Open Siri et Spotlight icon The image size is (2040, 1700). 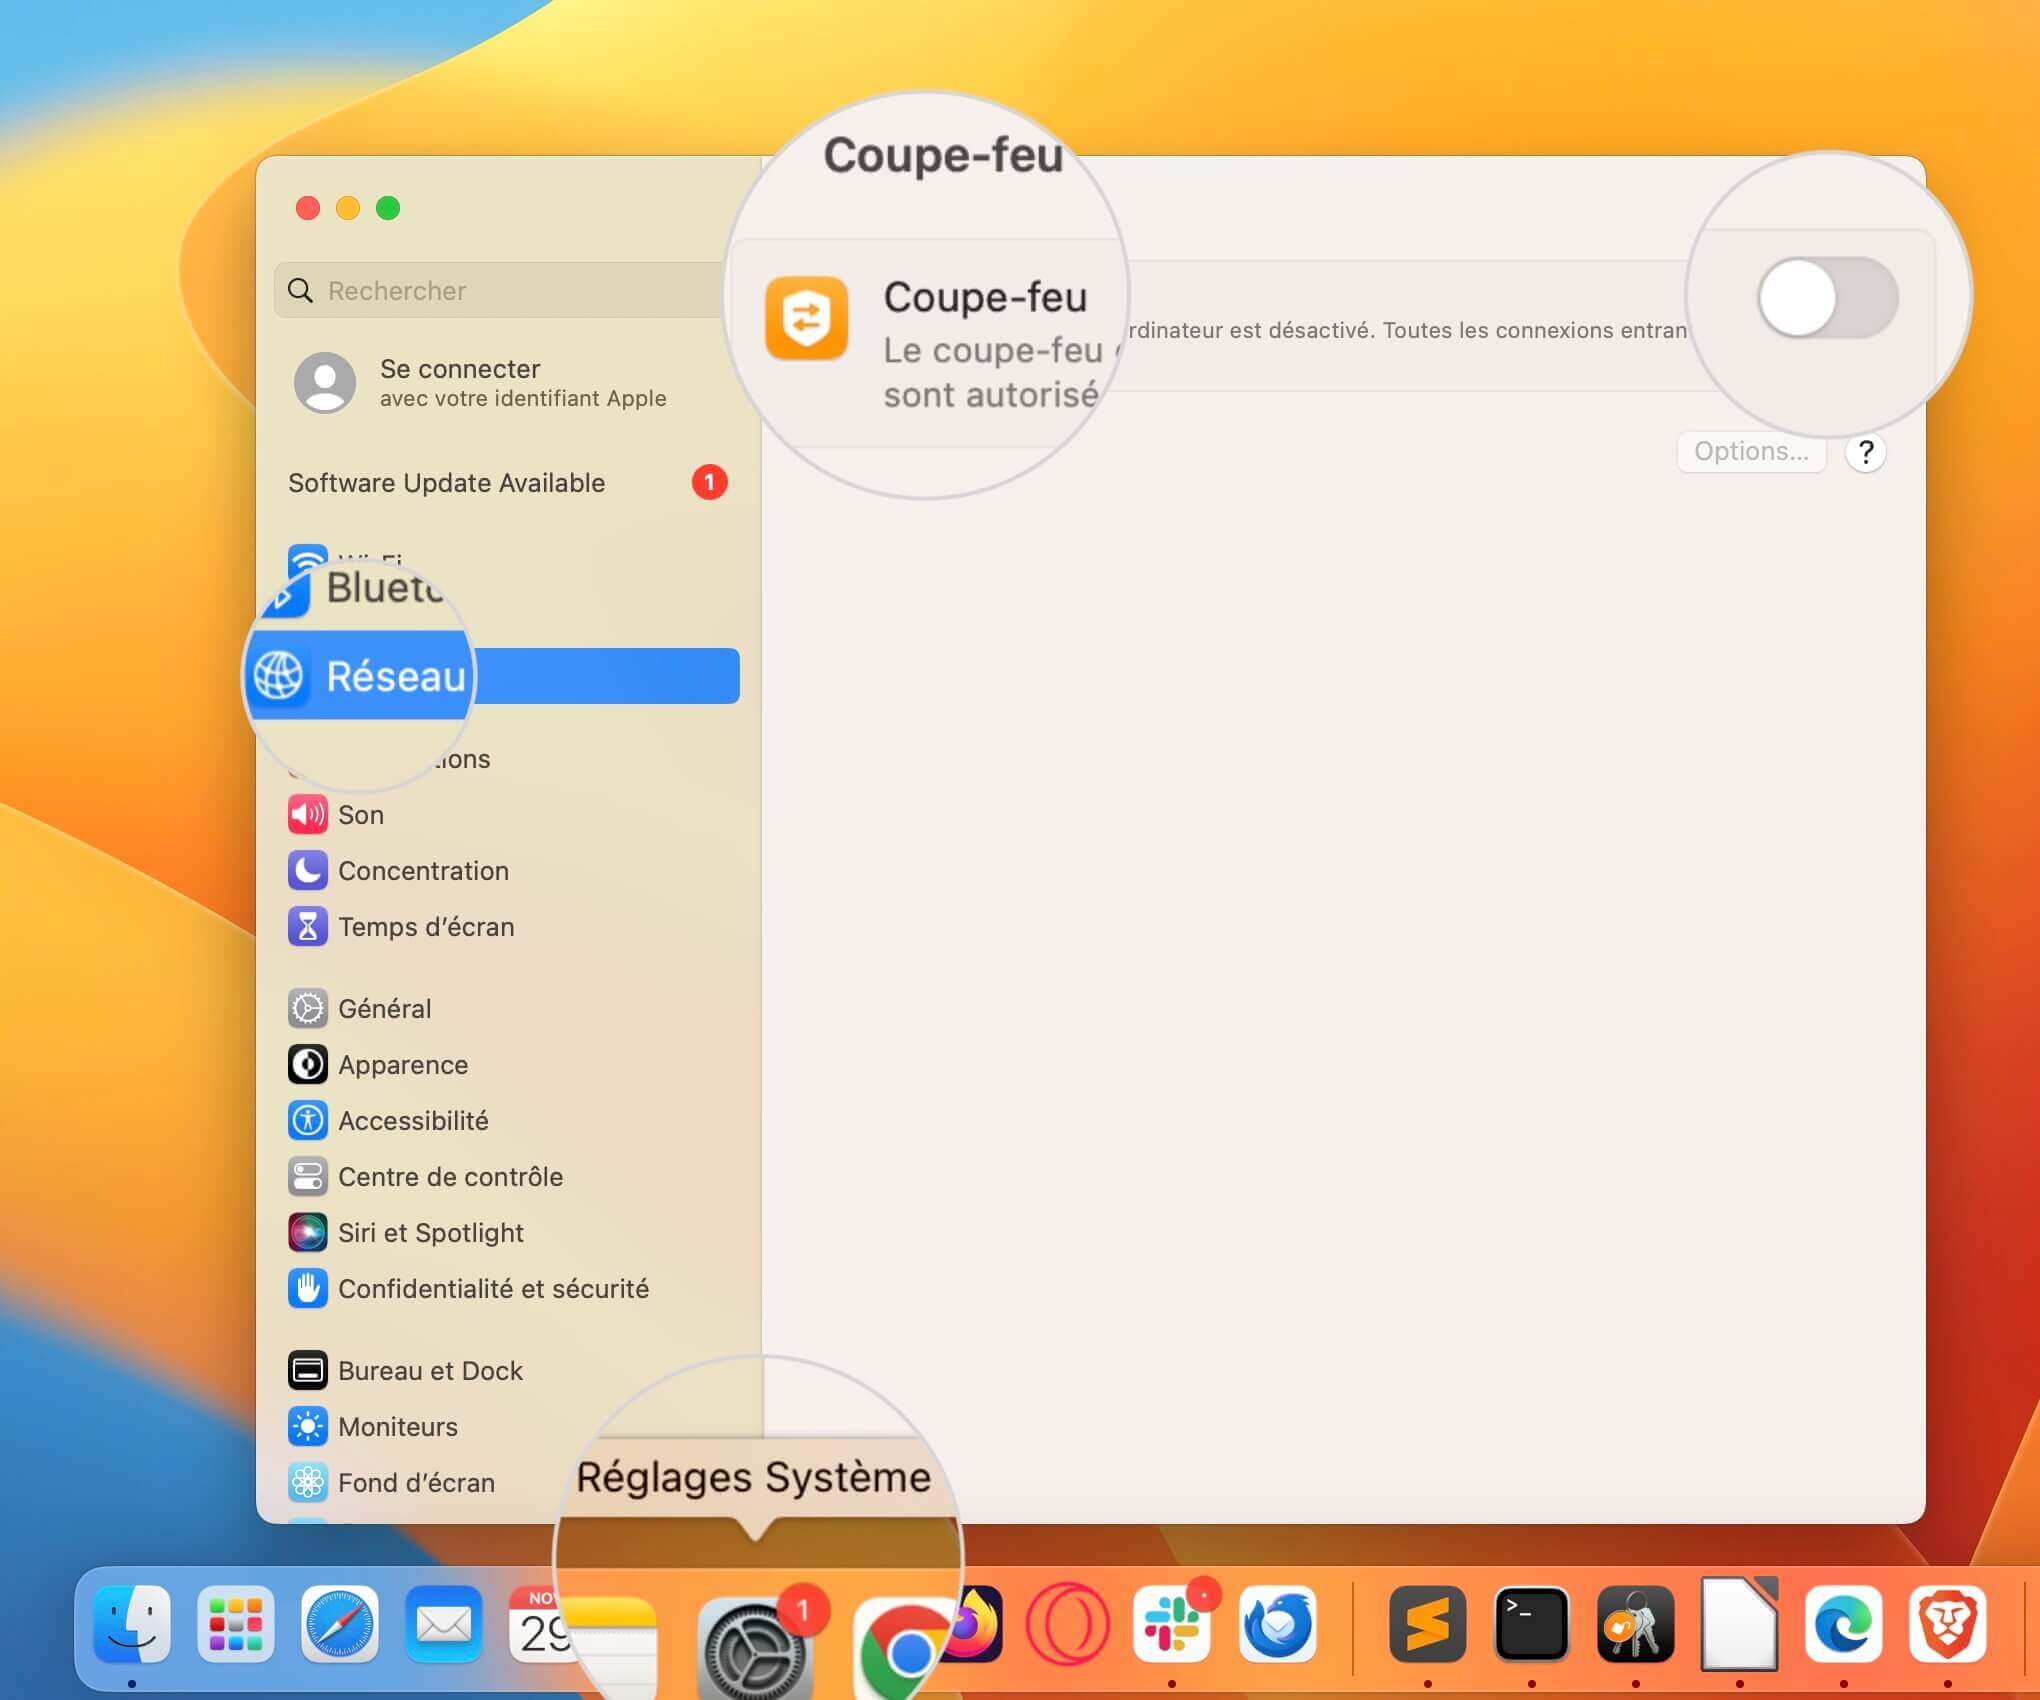coord(307,1233)
